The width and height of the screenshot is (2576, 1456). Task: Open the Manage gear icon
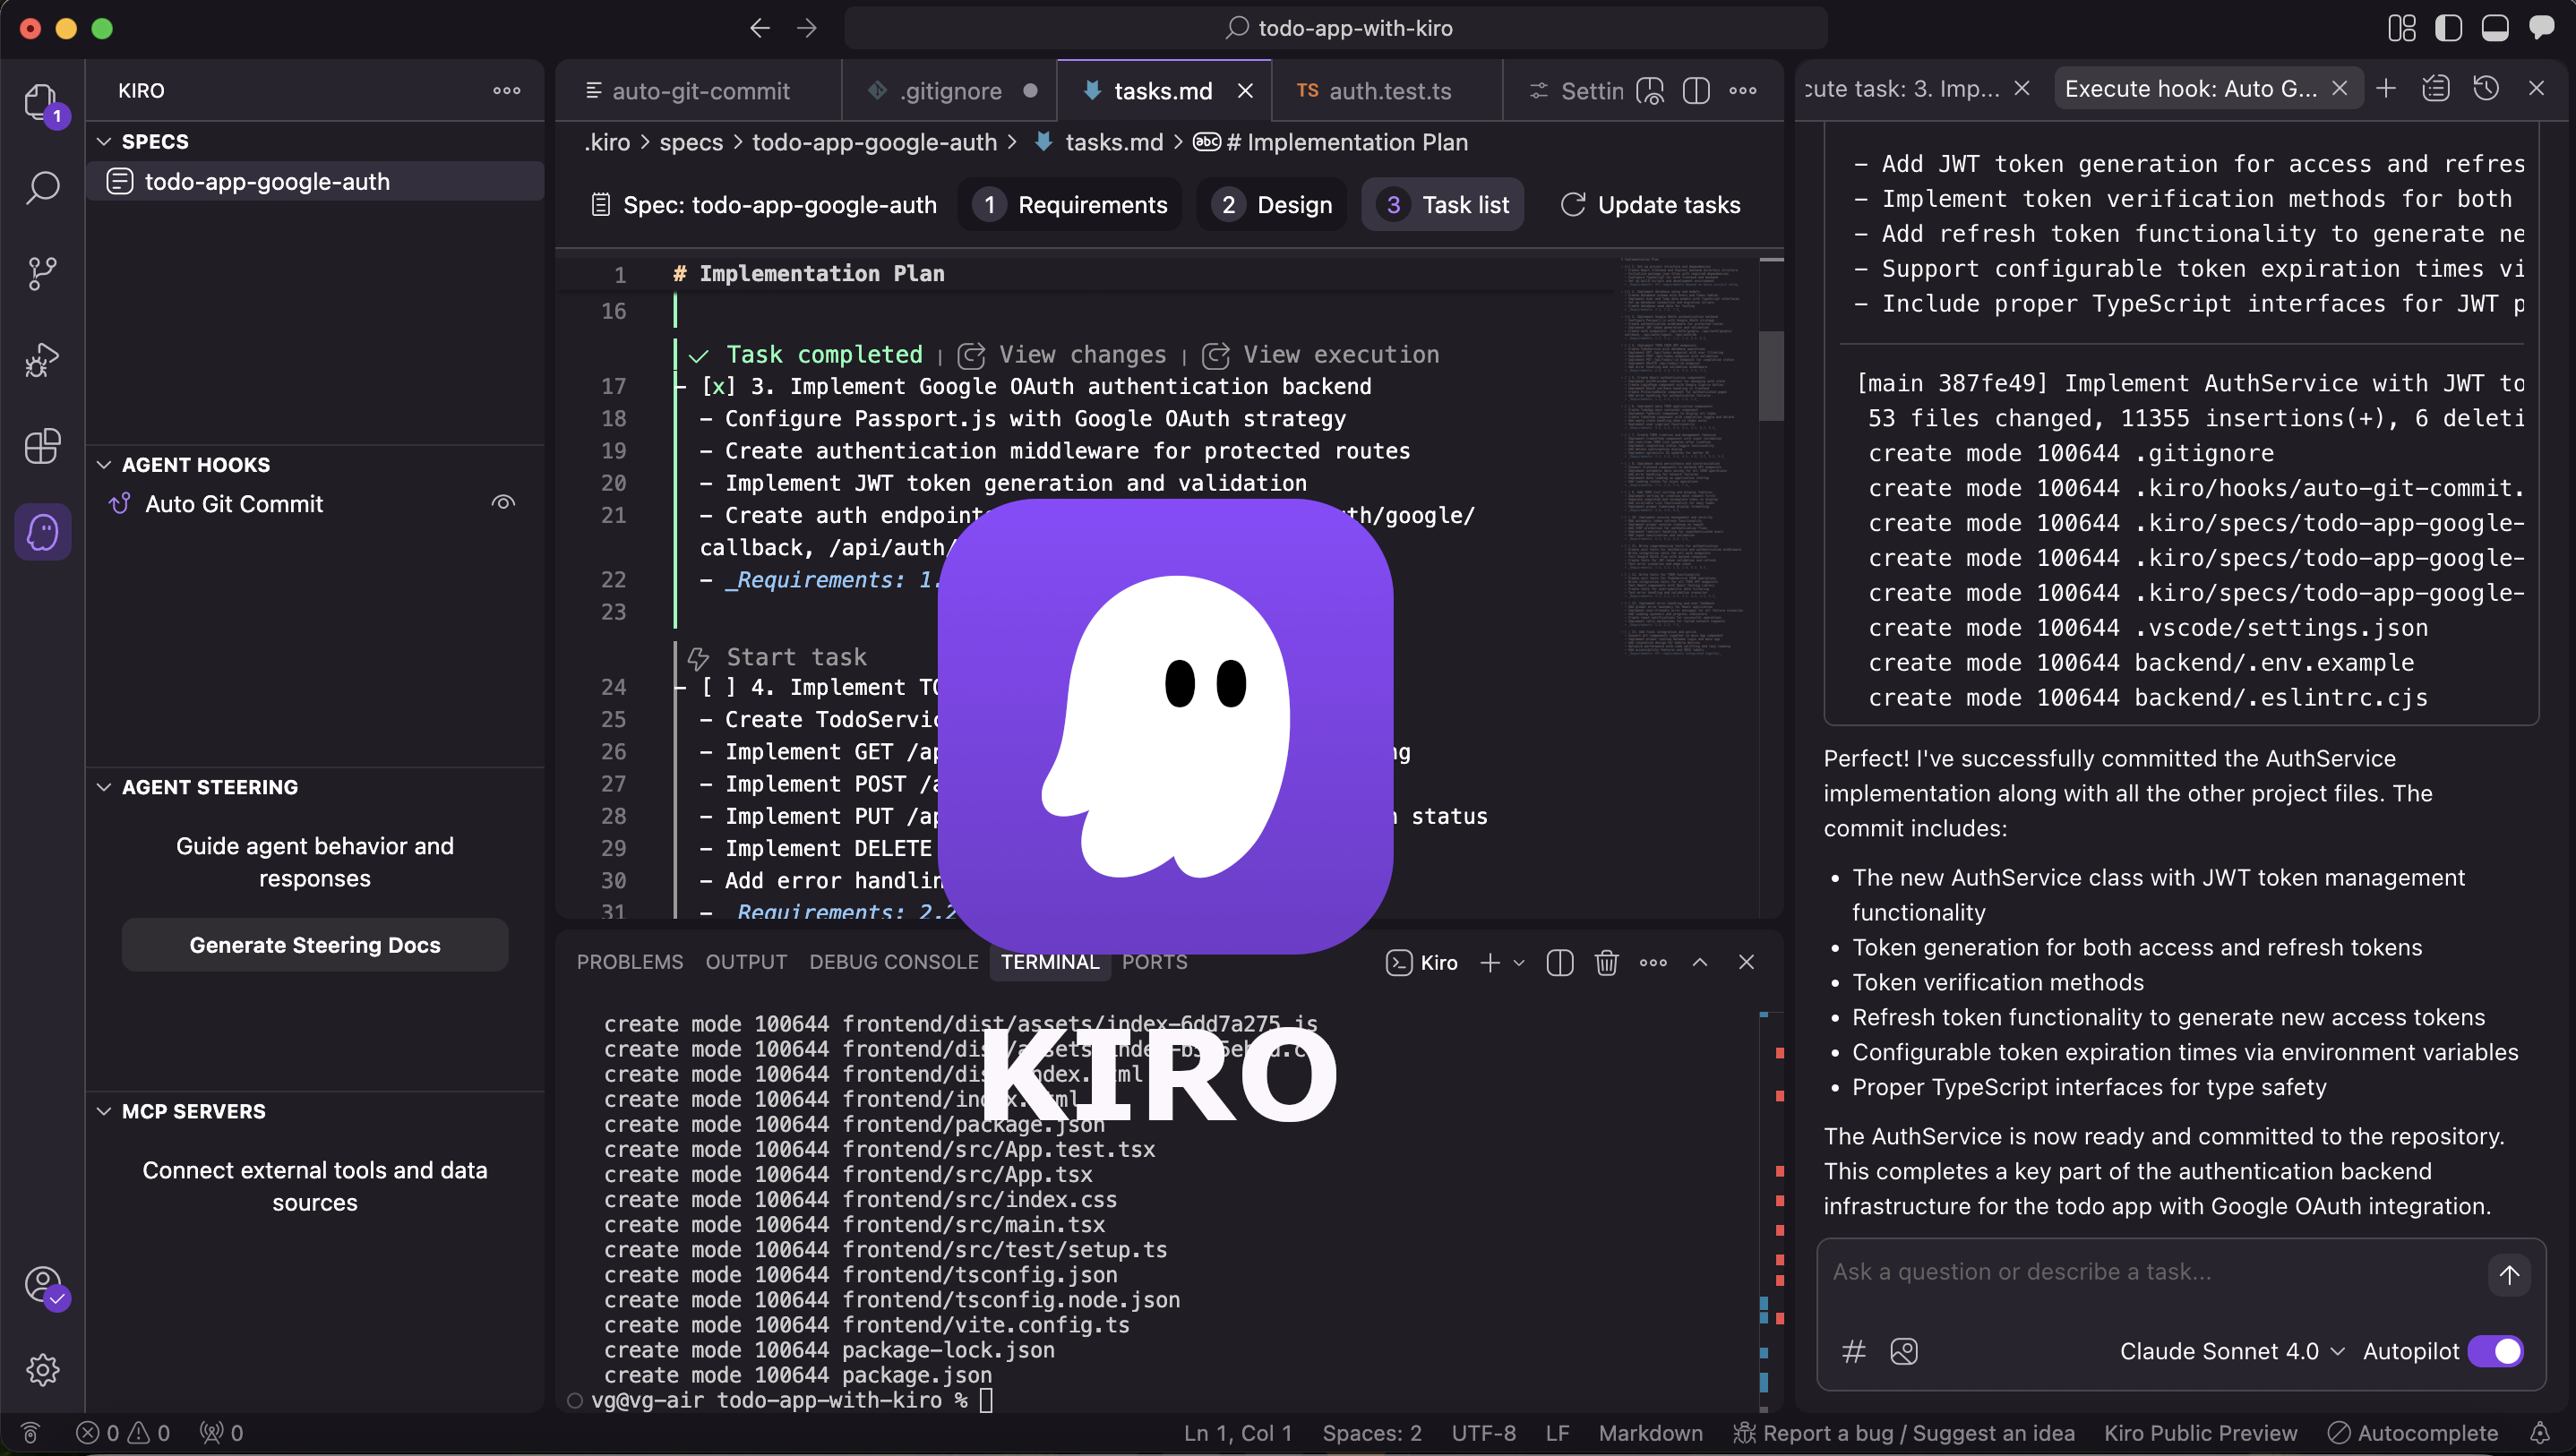click(43, 1369)
